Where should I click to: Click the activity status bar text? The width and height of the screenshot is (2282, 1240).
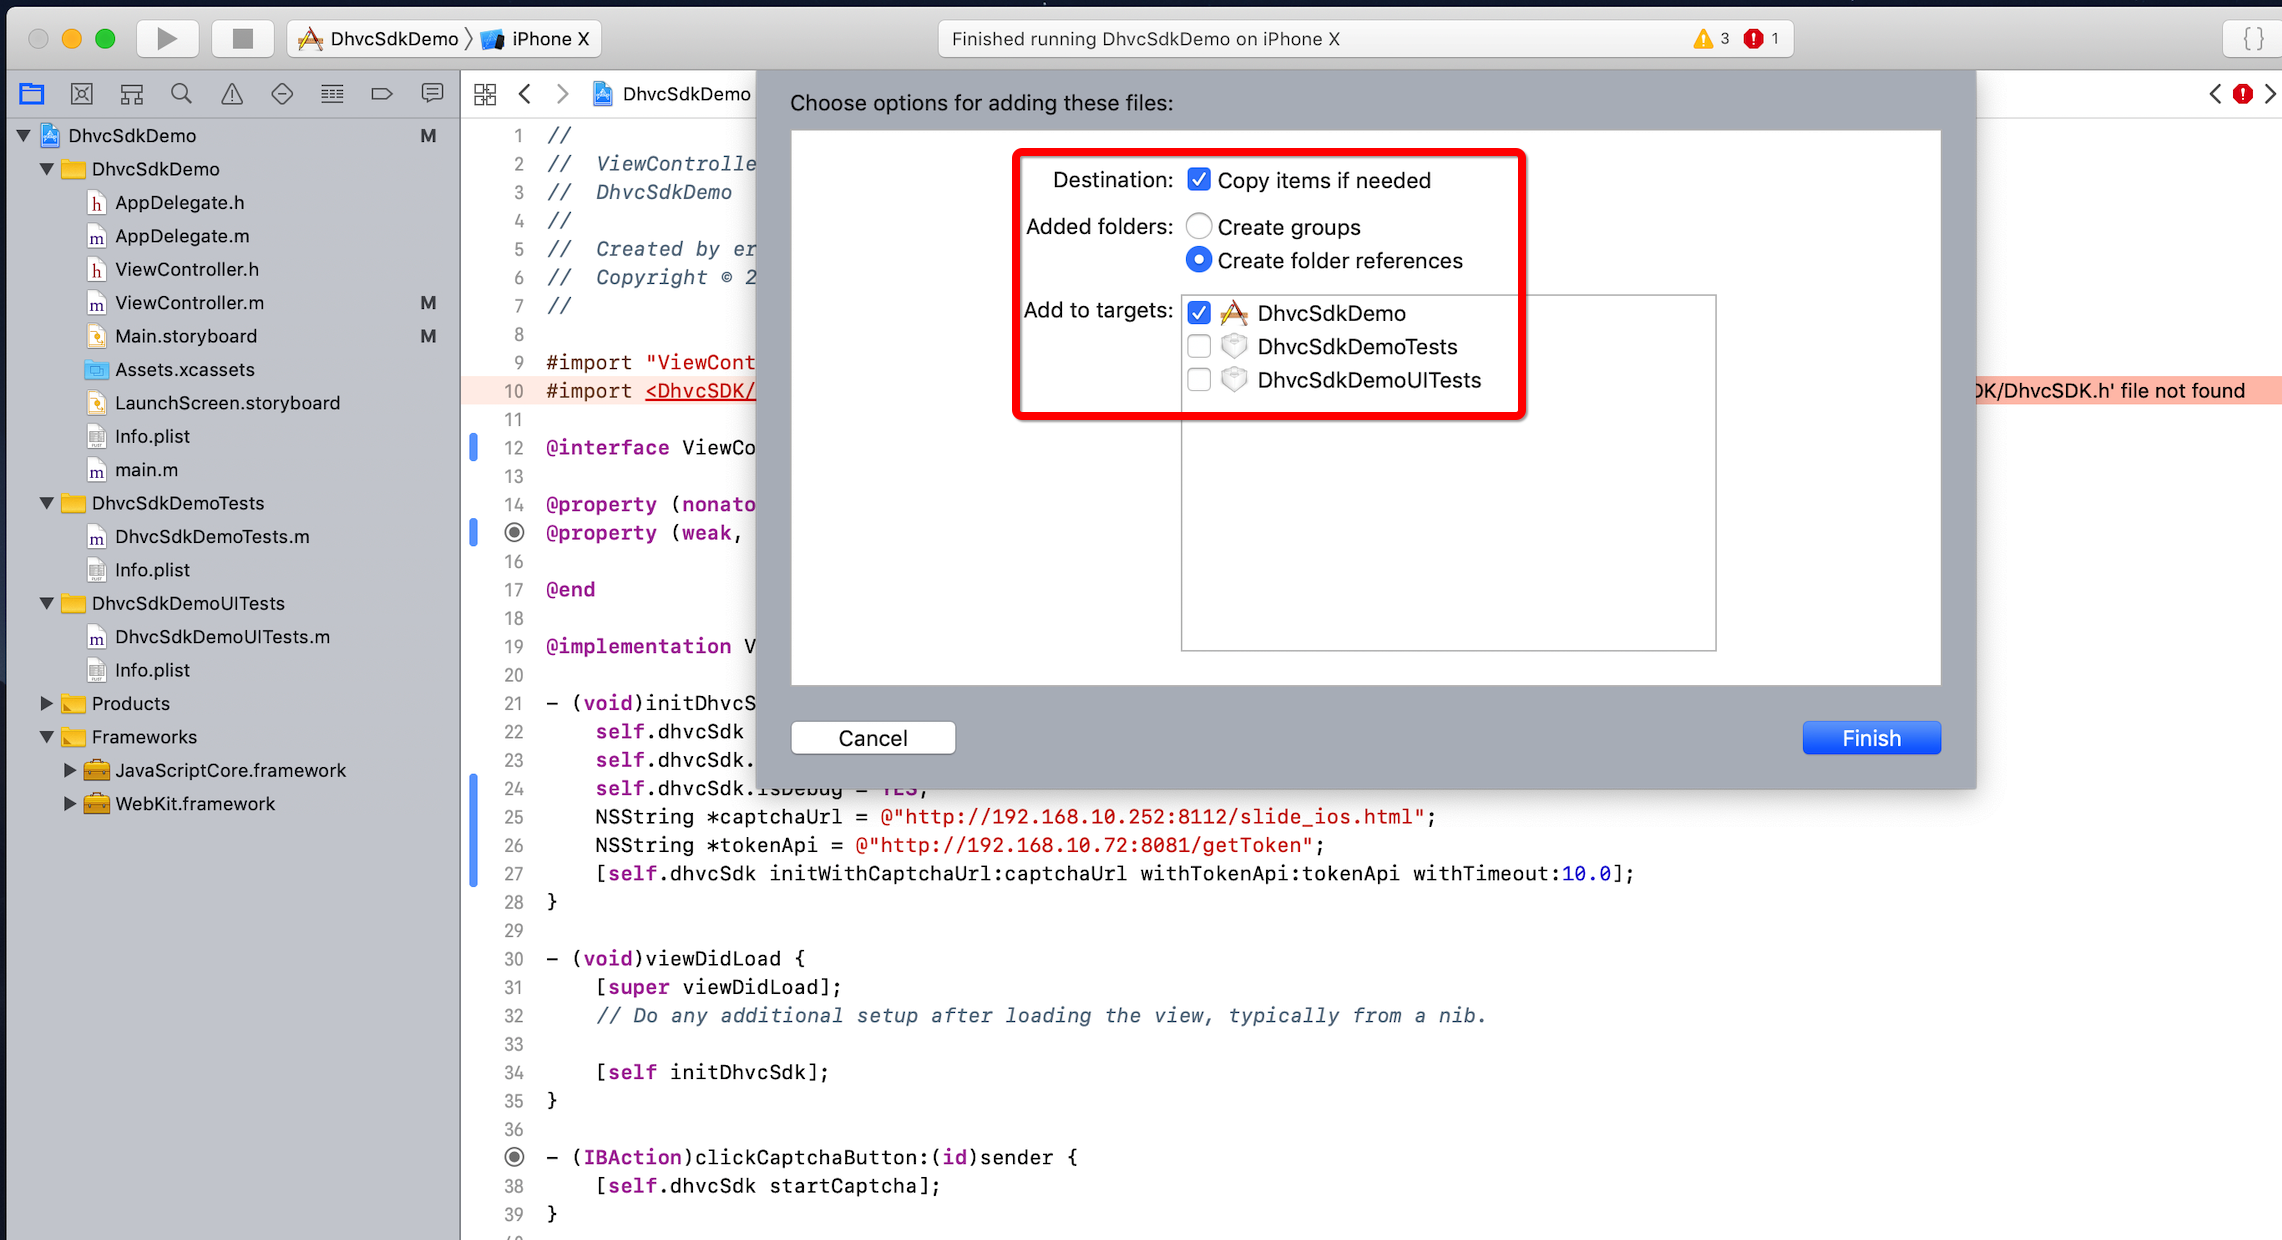pos(1146,39)
